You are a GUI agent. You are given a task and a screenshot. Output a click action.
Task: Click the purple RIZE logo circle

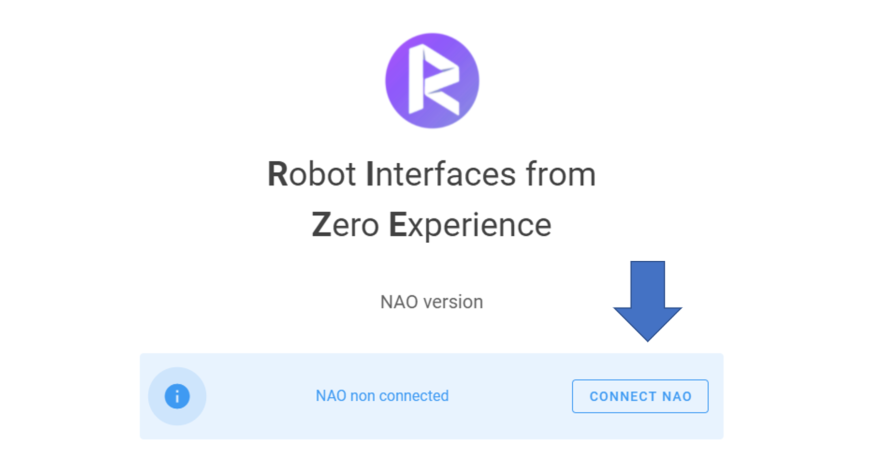432,80
